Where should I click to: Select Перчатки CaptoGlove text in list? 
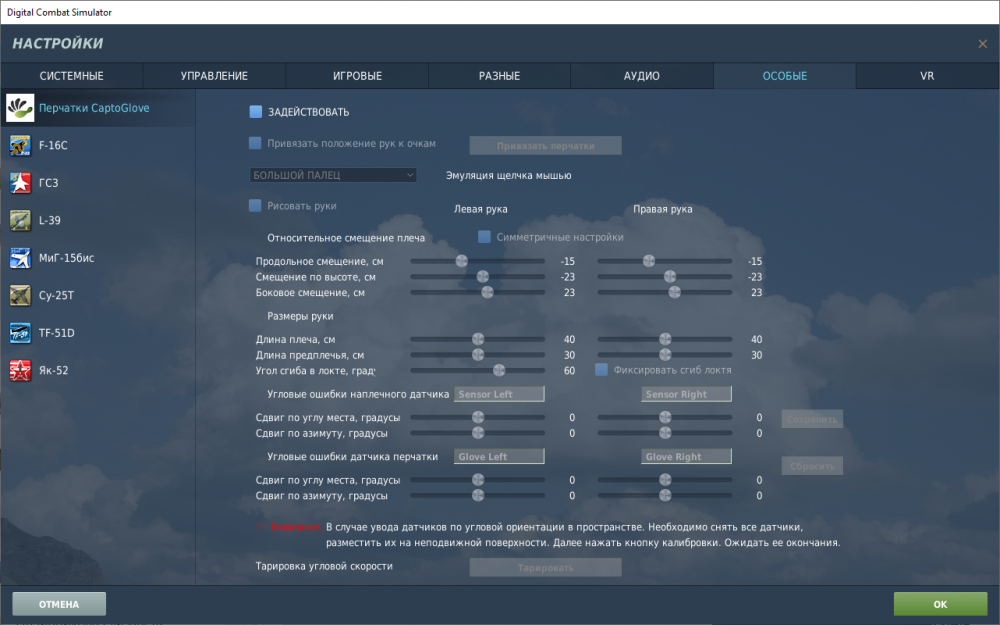point(94,108)
